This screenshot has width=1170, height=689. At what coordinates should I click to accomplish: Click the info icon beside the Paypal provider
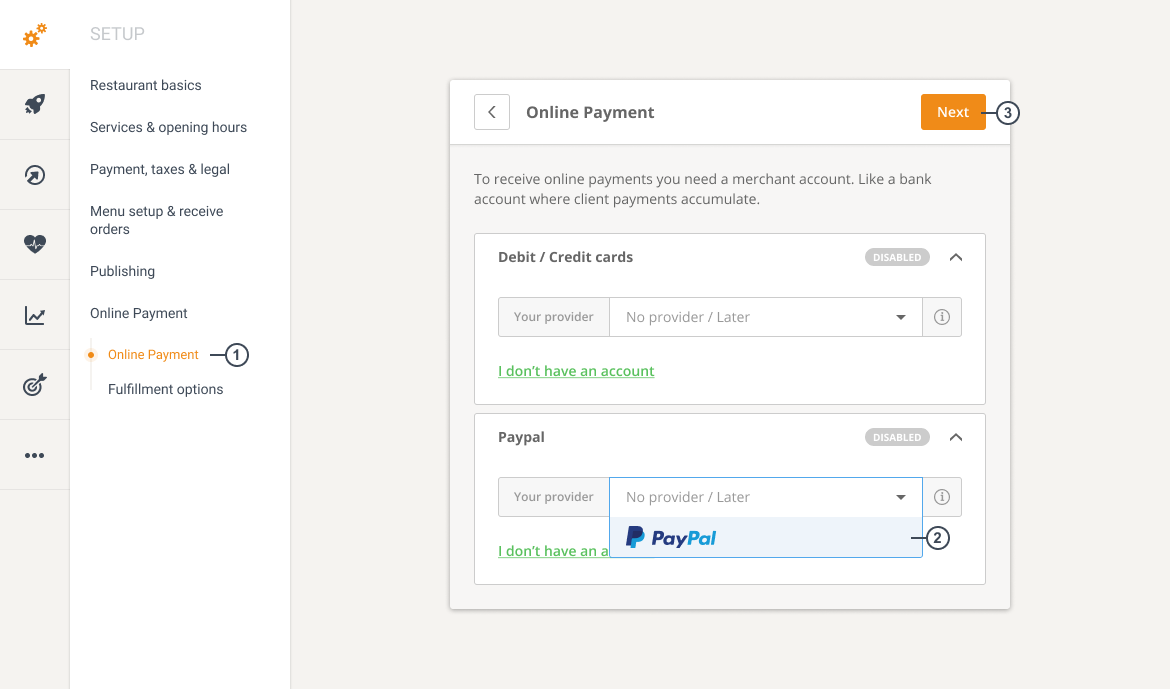[x=941, y=496]
